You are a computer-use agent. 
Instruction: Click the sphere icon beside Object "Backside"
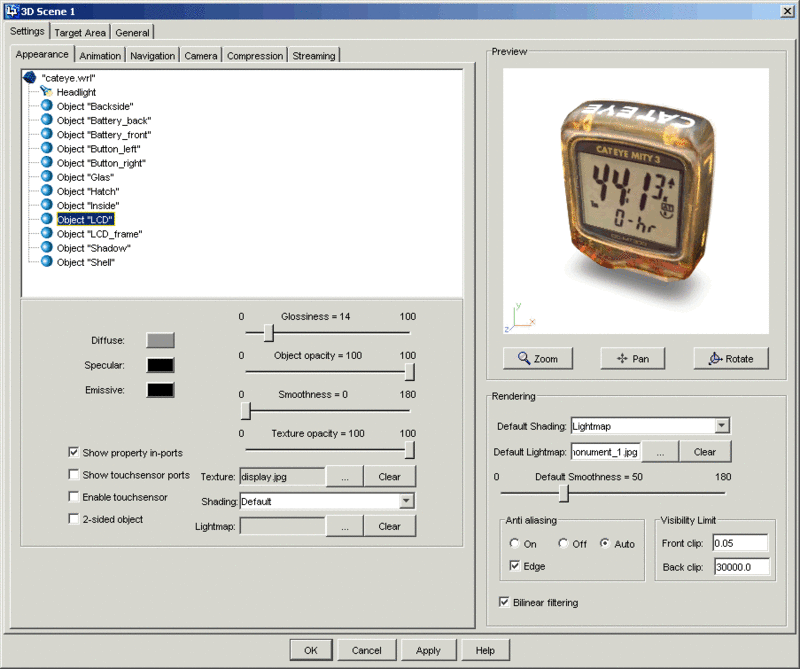click(46, 106)
